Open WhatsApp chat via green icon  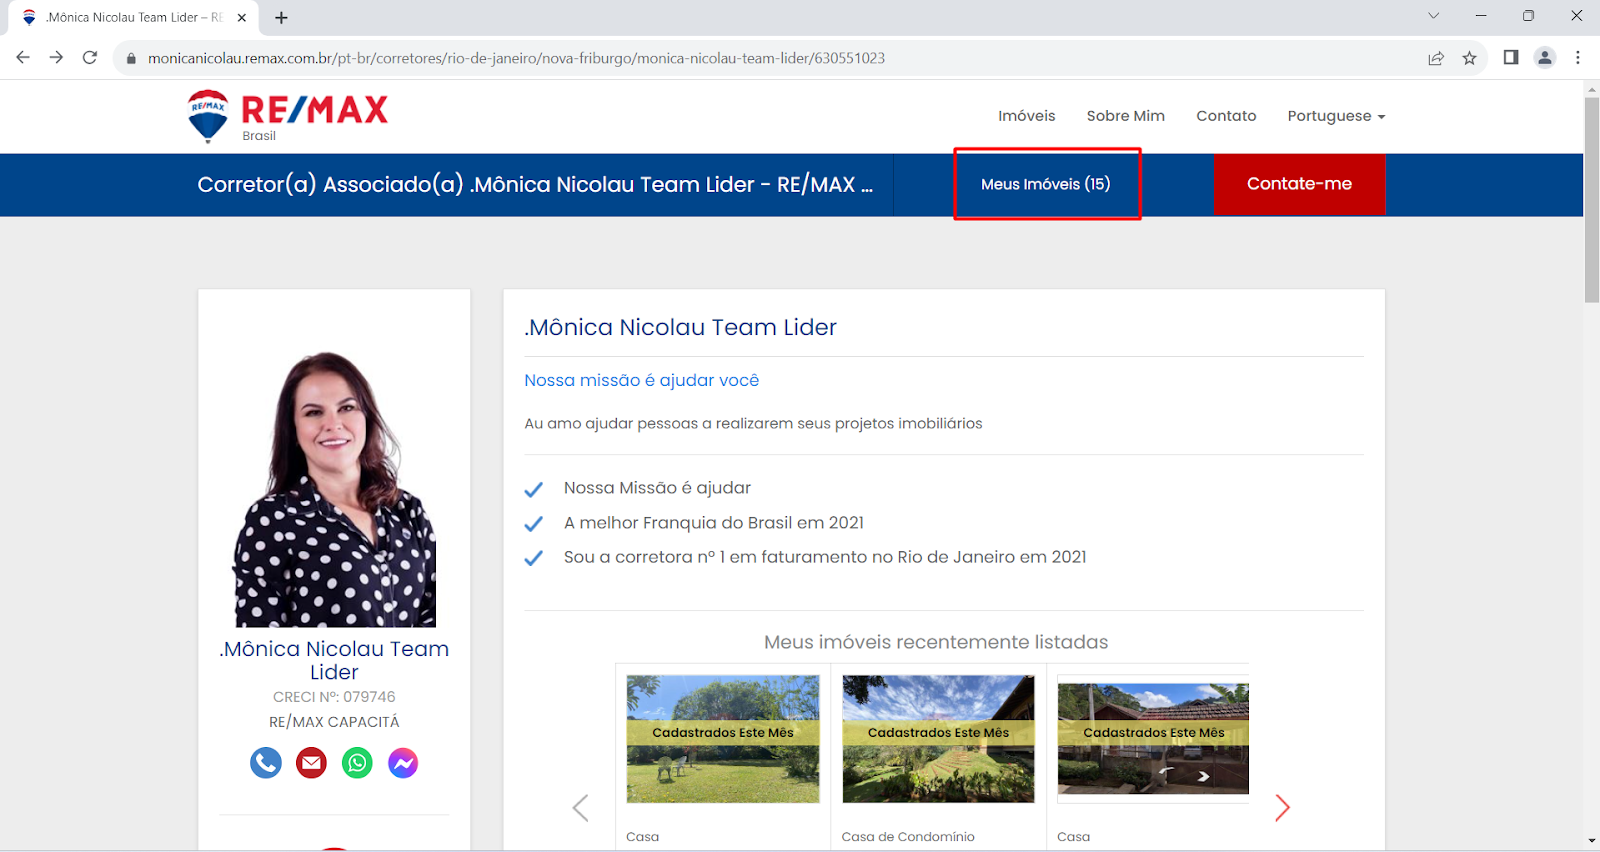[x=357, y=763]
